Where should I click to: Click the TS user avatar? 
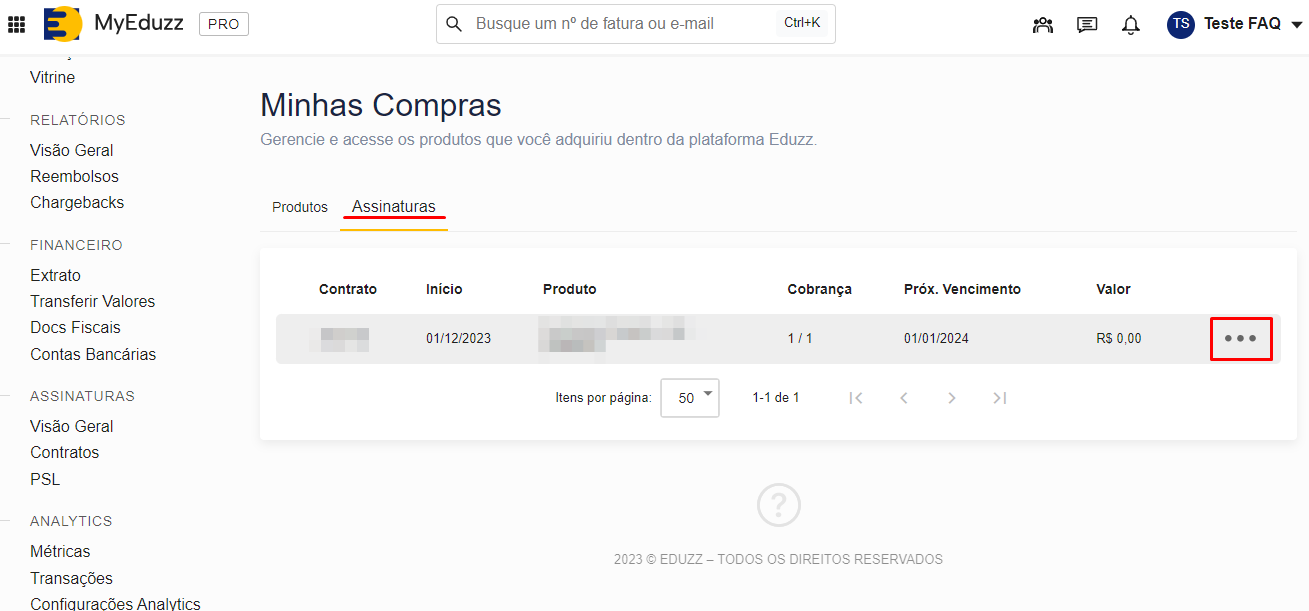tap(1181, 24)
